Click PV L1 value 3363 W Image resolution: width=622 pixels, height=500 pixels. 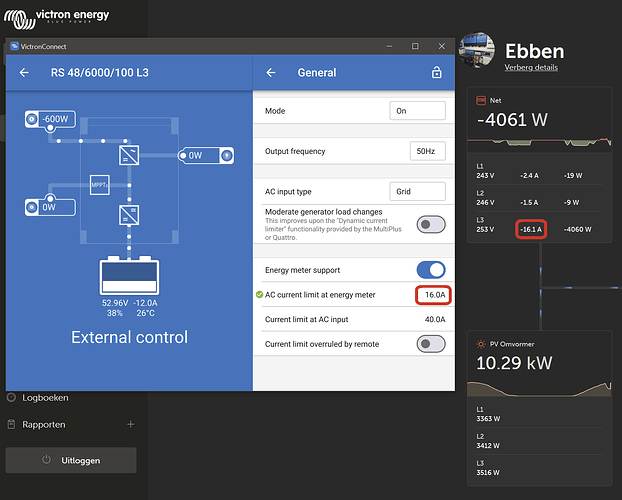click(488, 419)
